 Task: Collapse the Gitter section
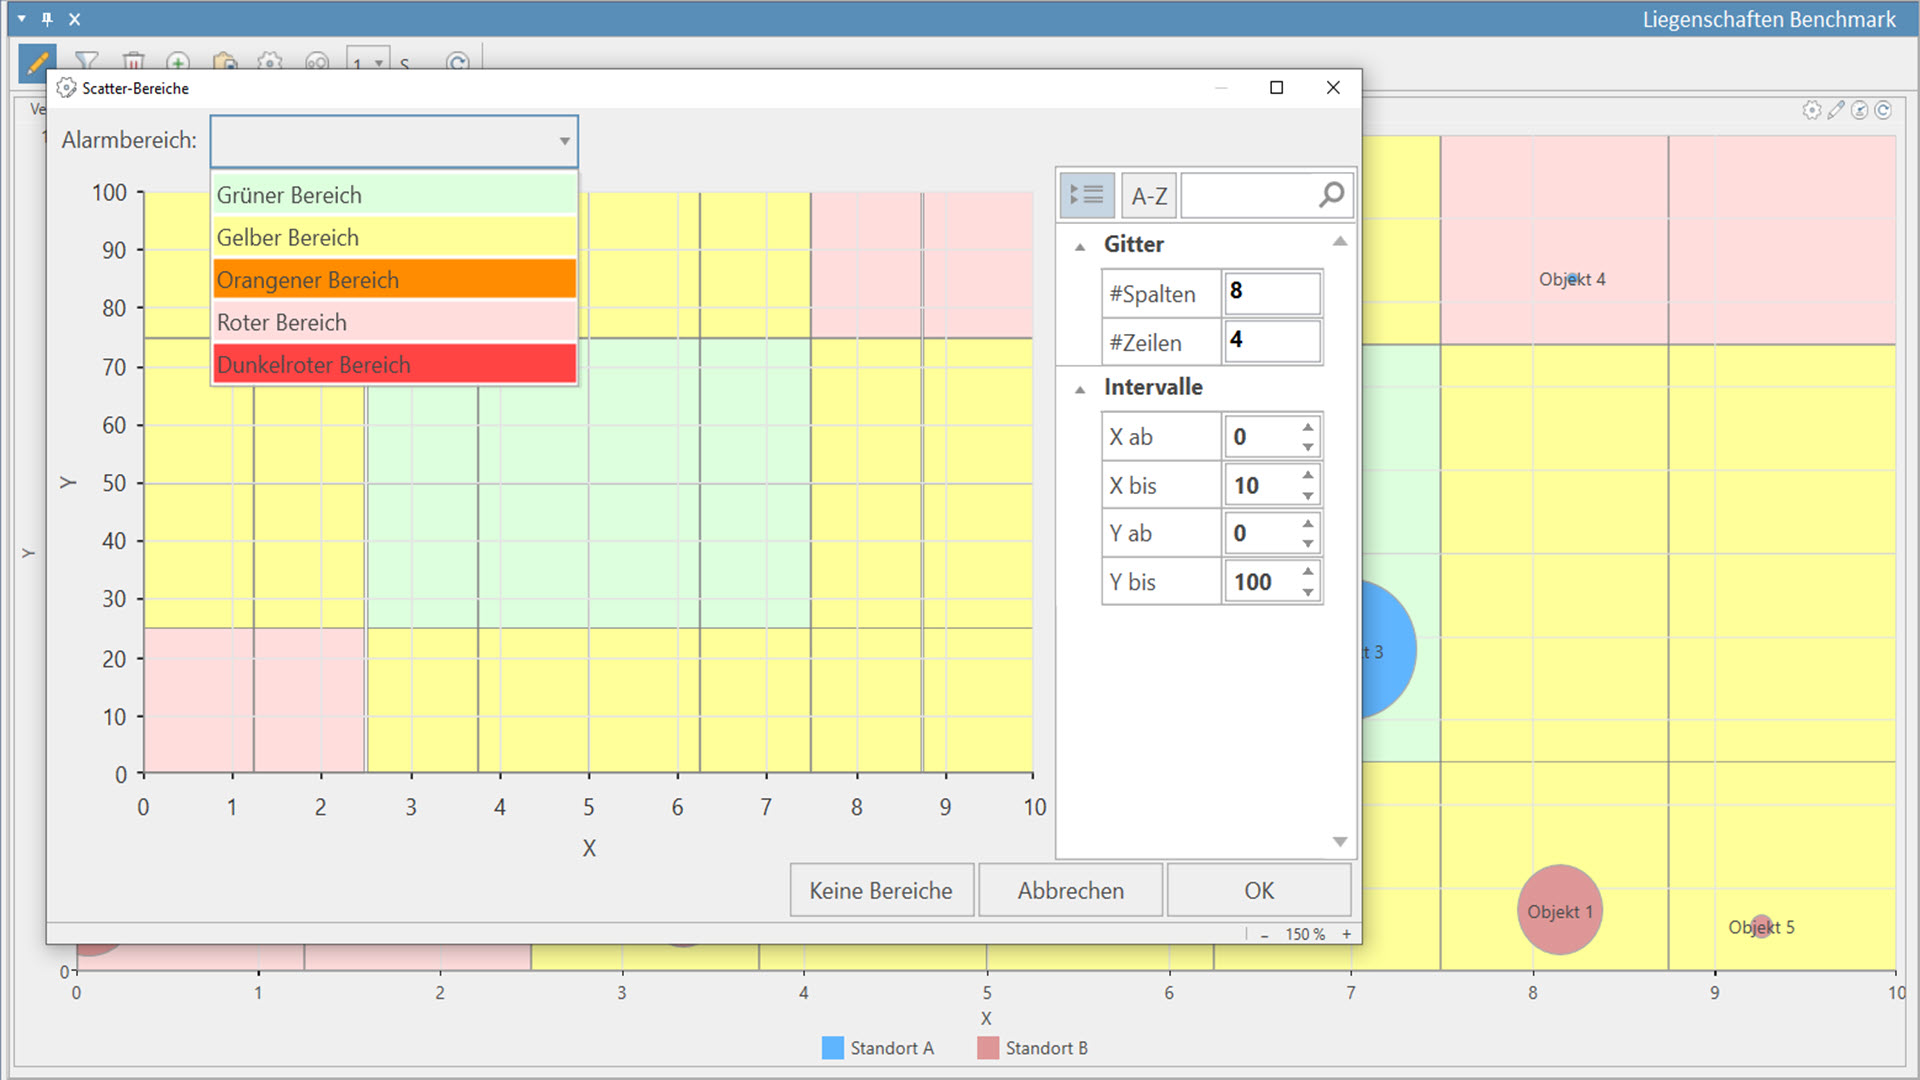(x=1080, y=246)
